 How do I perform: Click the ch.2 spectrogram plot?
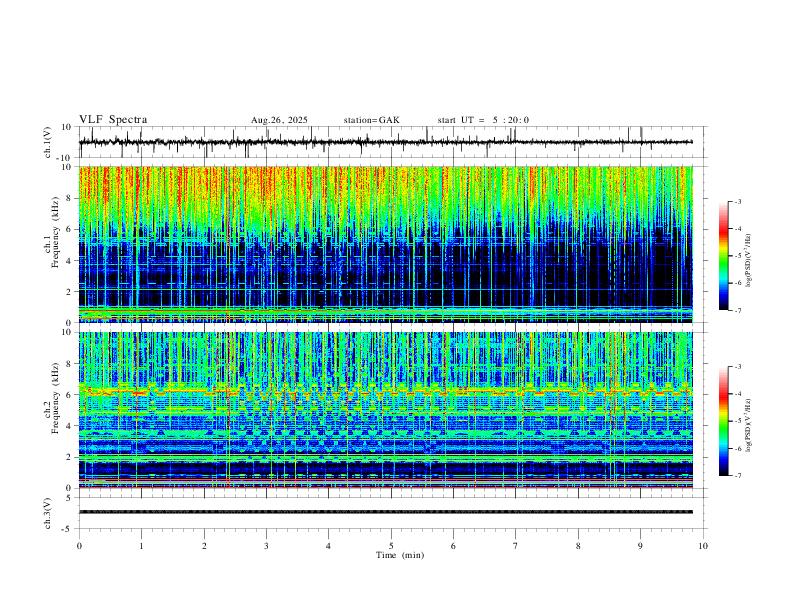point(386,410)
